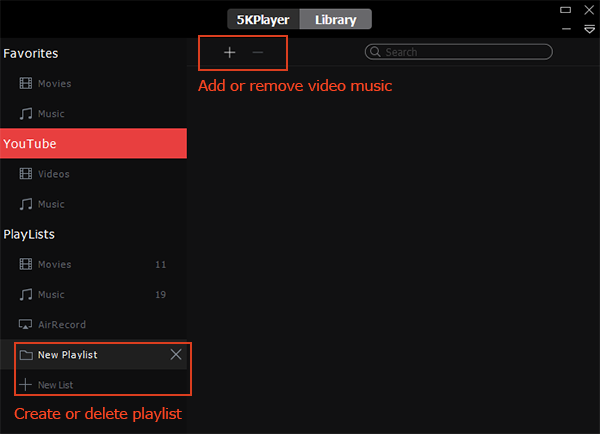Image resolution: width=600 pixels, height=434 pixels.
Task: Open Music under Favorites
Action: (93, 114)
